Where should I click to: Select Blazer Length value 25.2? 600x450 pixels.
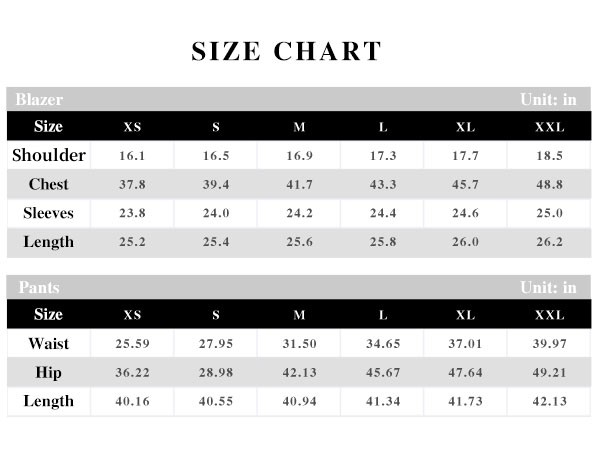132,242
